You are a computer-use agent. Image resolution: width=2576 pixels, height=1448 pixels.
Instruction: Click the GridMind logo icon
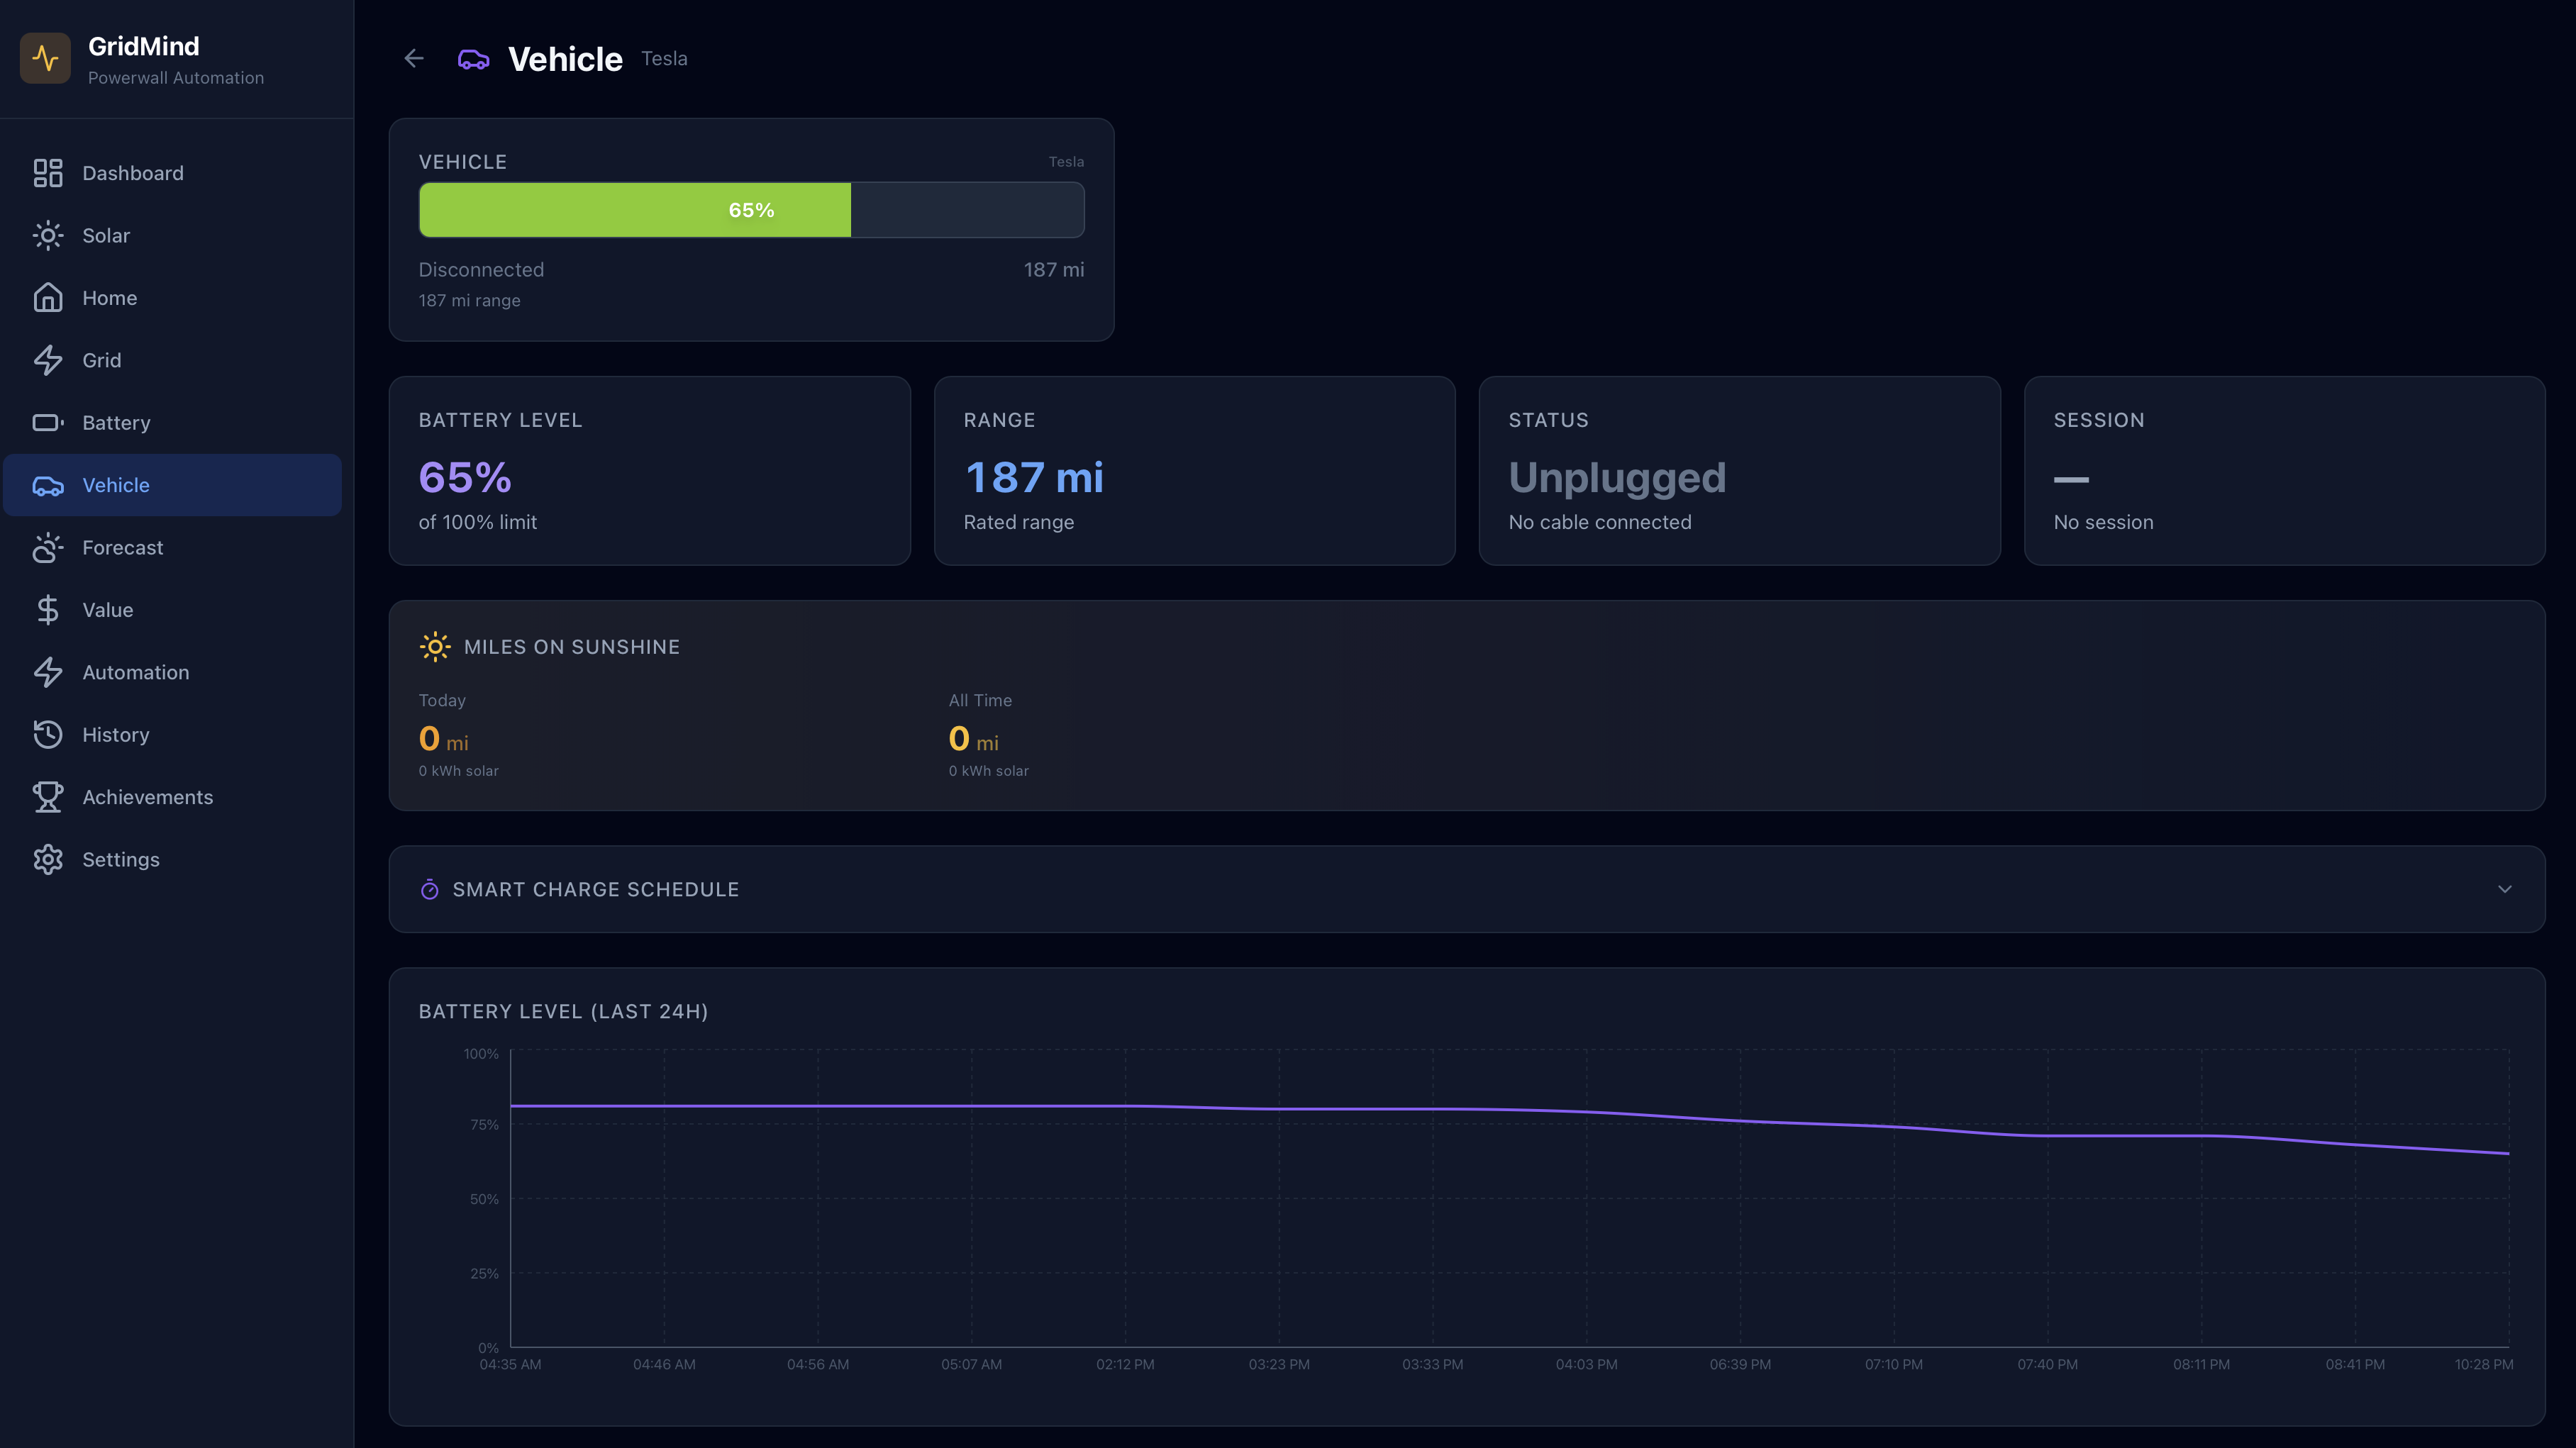pyautogui.click(x=45, y=59)
